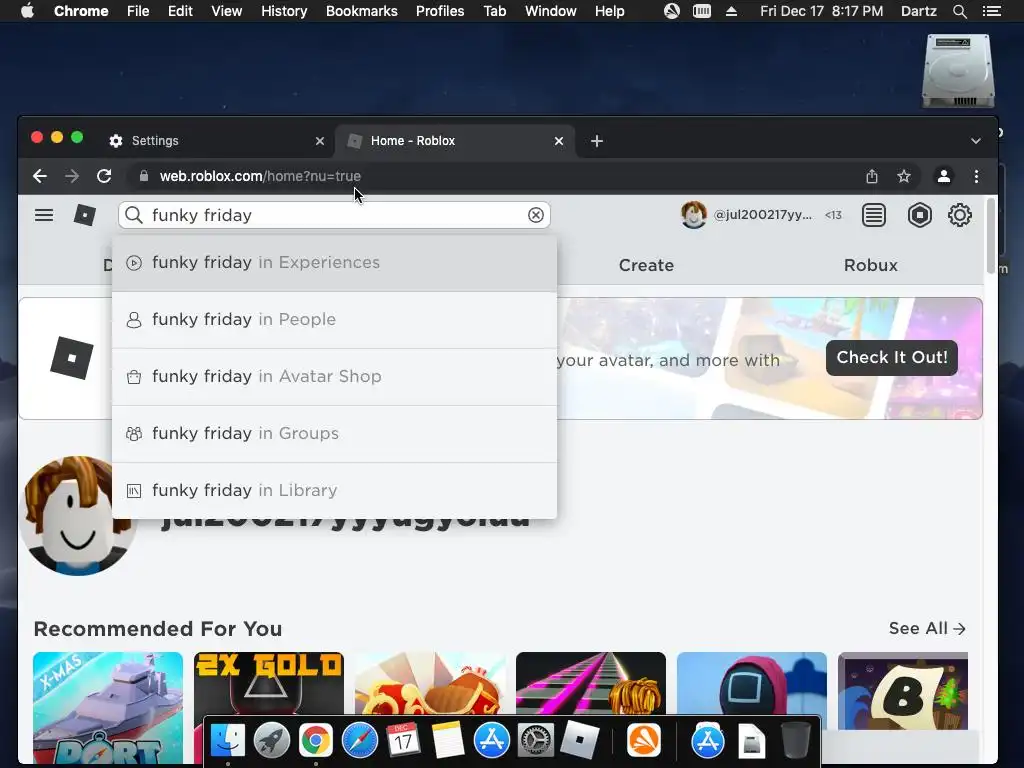Open the Bookmarks menu
This screenshot has height=768, width=1024.
coord(362,11)
